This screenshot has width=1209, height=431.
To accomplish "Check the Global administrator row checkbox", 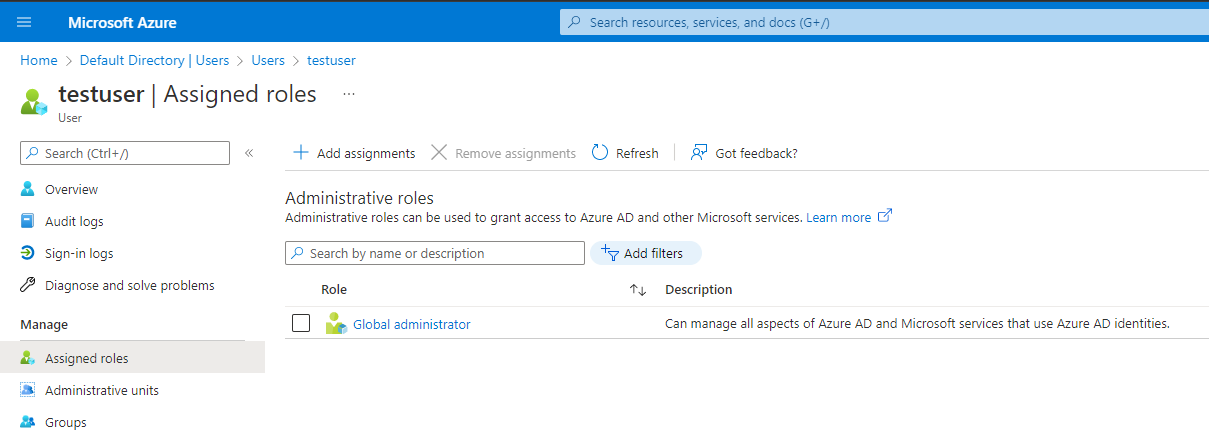I will click(x=301, y=323).
